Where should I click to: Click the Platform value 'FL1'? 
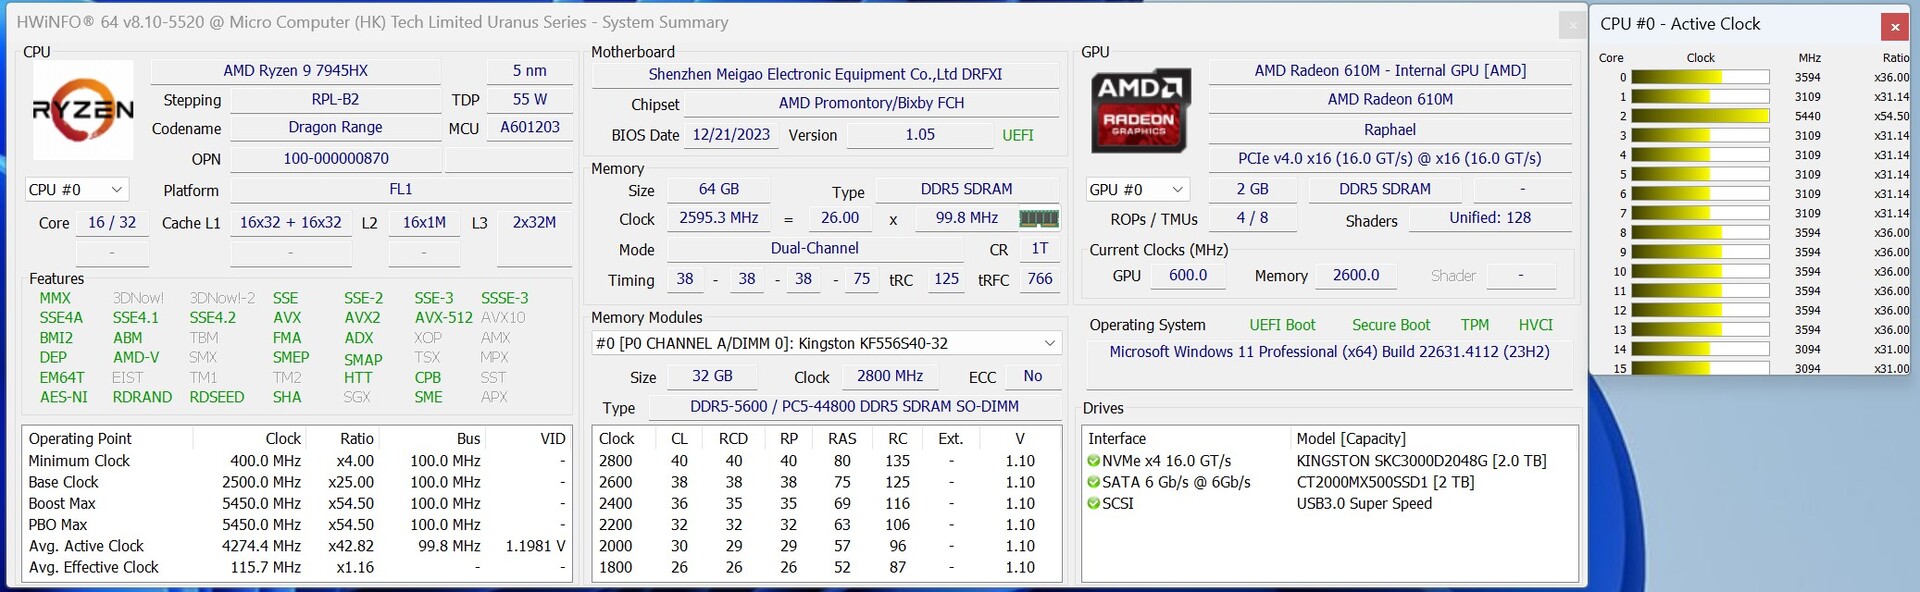click(401, 190)
